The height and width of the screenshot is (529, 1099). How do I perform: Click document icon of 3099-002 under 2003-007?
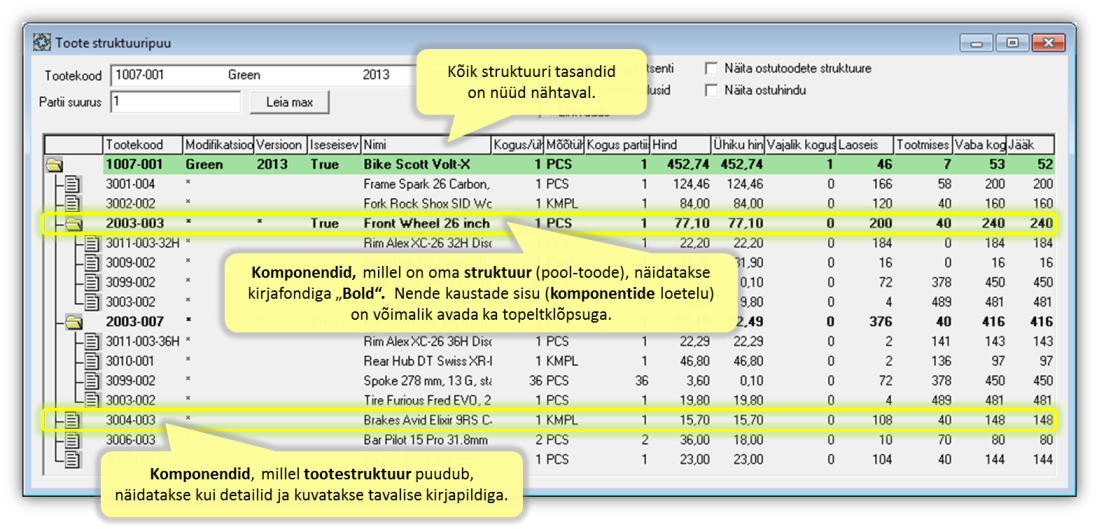coord(93,380)
